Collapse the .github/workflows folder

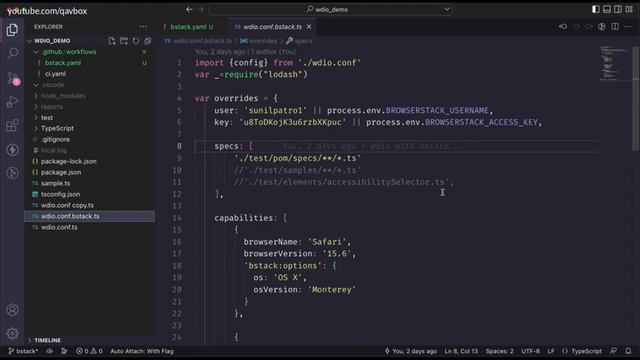[x=69, y=52]
